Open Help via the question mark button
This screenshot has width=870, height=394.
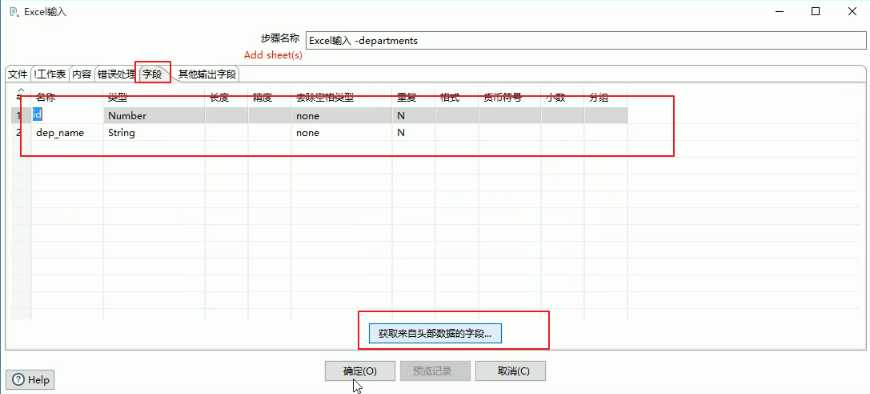click(31, 380)
